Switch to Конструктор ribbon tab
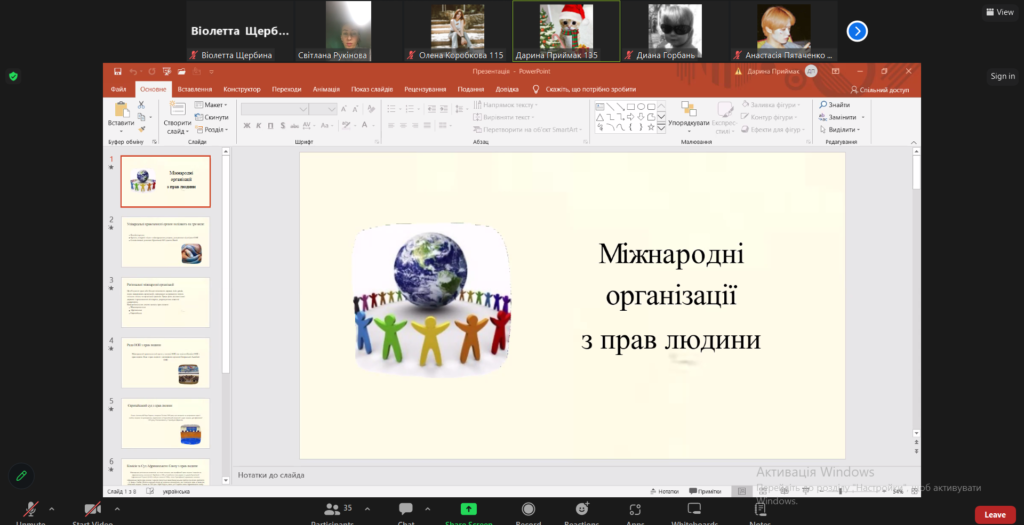The width and height of the screenshot is (1024, 525). click(242, 89)
